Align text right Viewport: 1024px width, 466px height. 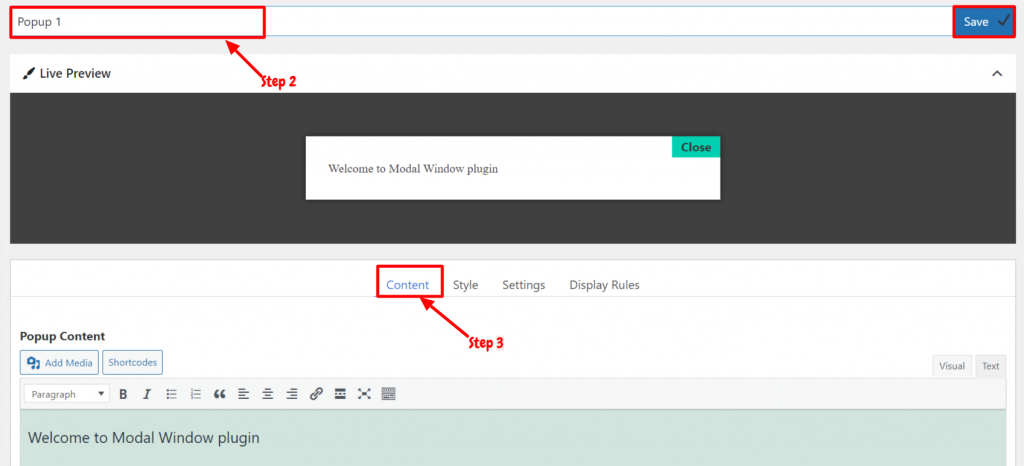click(292, 394)
